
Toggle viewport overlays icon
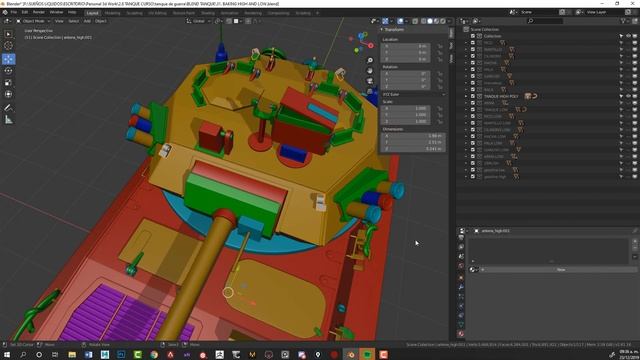point(401,21)
